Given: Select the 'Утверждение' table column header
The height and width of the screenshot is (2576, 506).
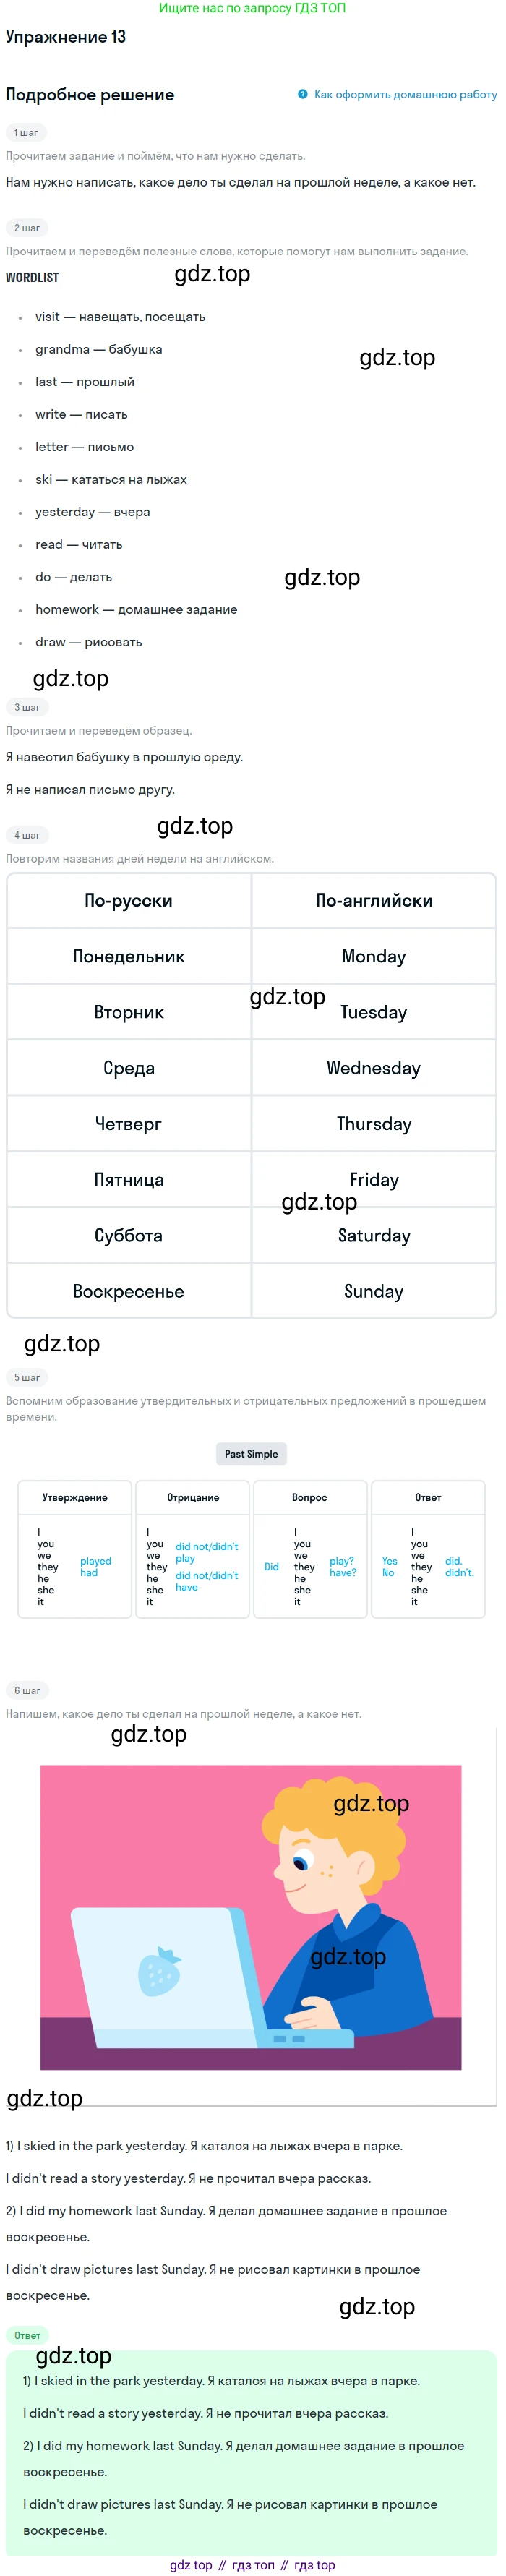Looking at the screenshot, I should [x=75, y=1497].
